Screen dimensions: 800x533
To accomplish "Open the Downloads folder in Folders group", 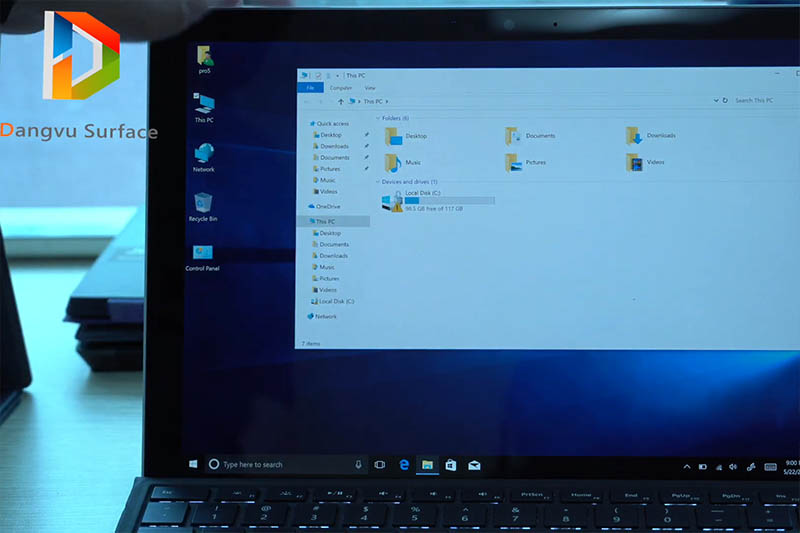I will (651, 135).
